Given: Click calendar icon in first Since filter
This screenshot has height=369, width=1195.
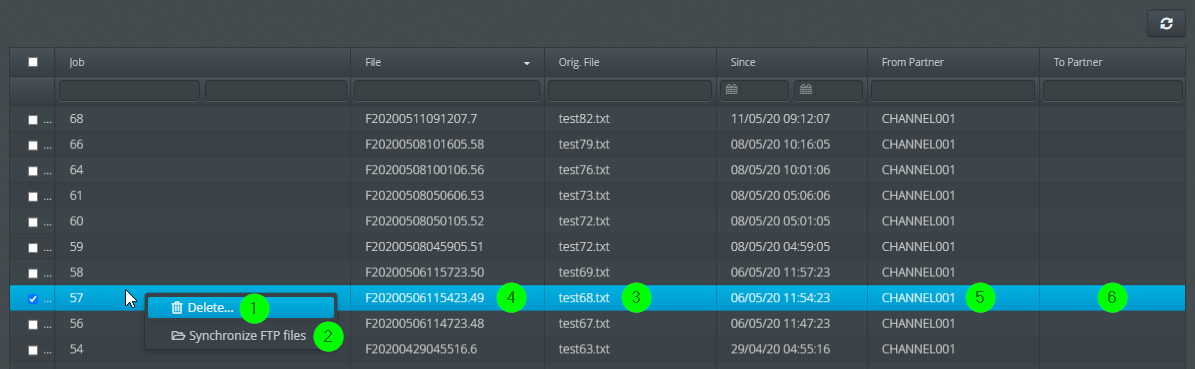Looking at the screenshot, I should (732, 90).
